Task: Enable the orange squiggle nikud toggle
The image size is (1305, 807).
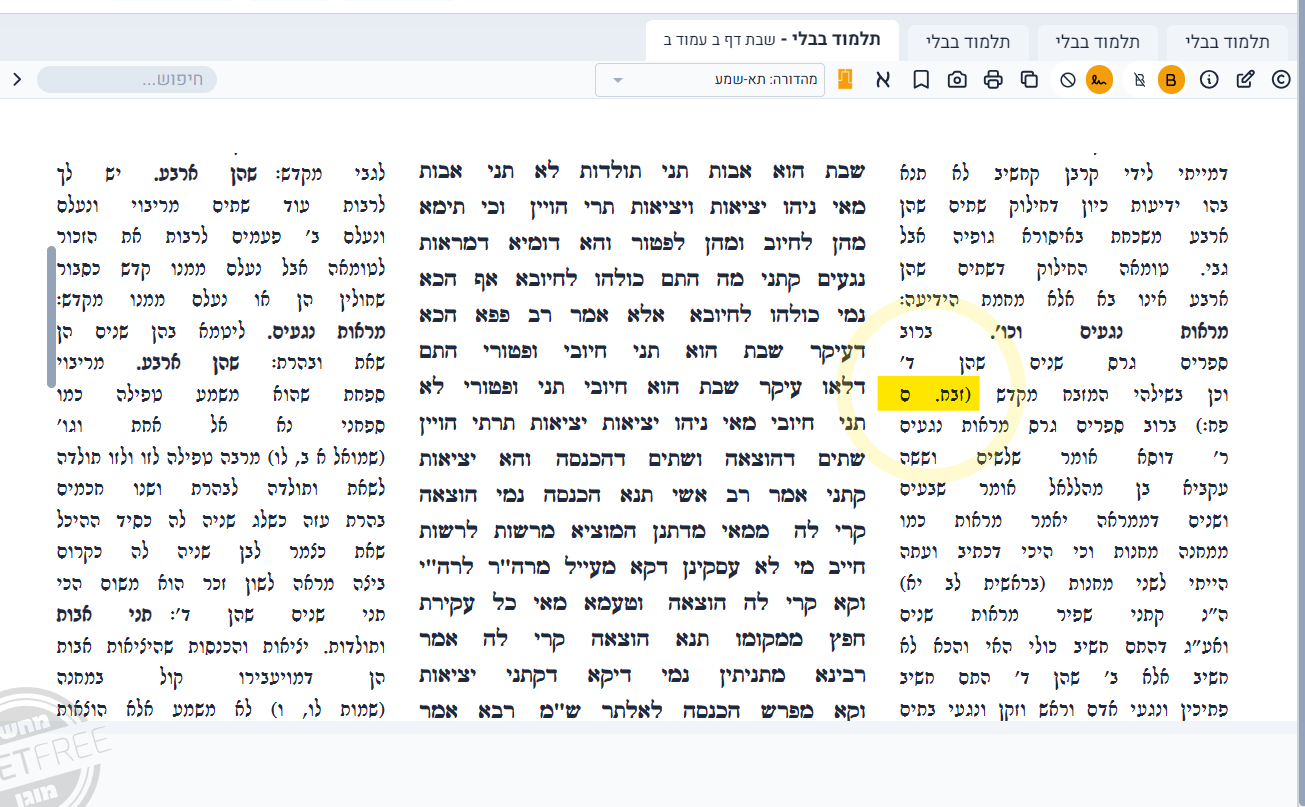Action: pos(1100,80)
